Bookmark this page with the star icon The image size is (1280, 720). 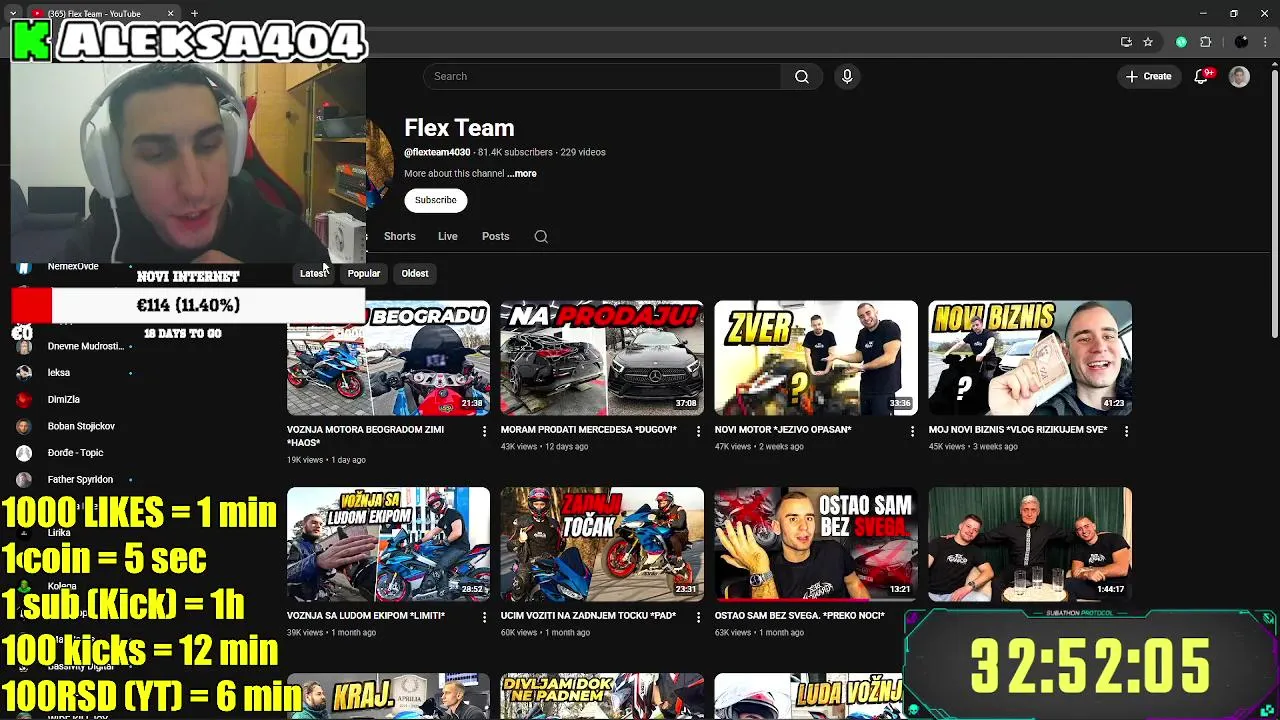click(1148, 42)
